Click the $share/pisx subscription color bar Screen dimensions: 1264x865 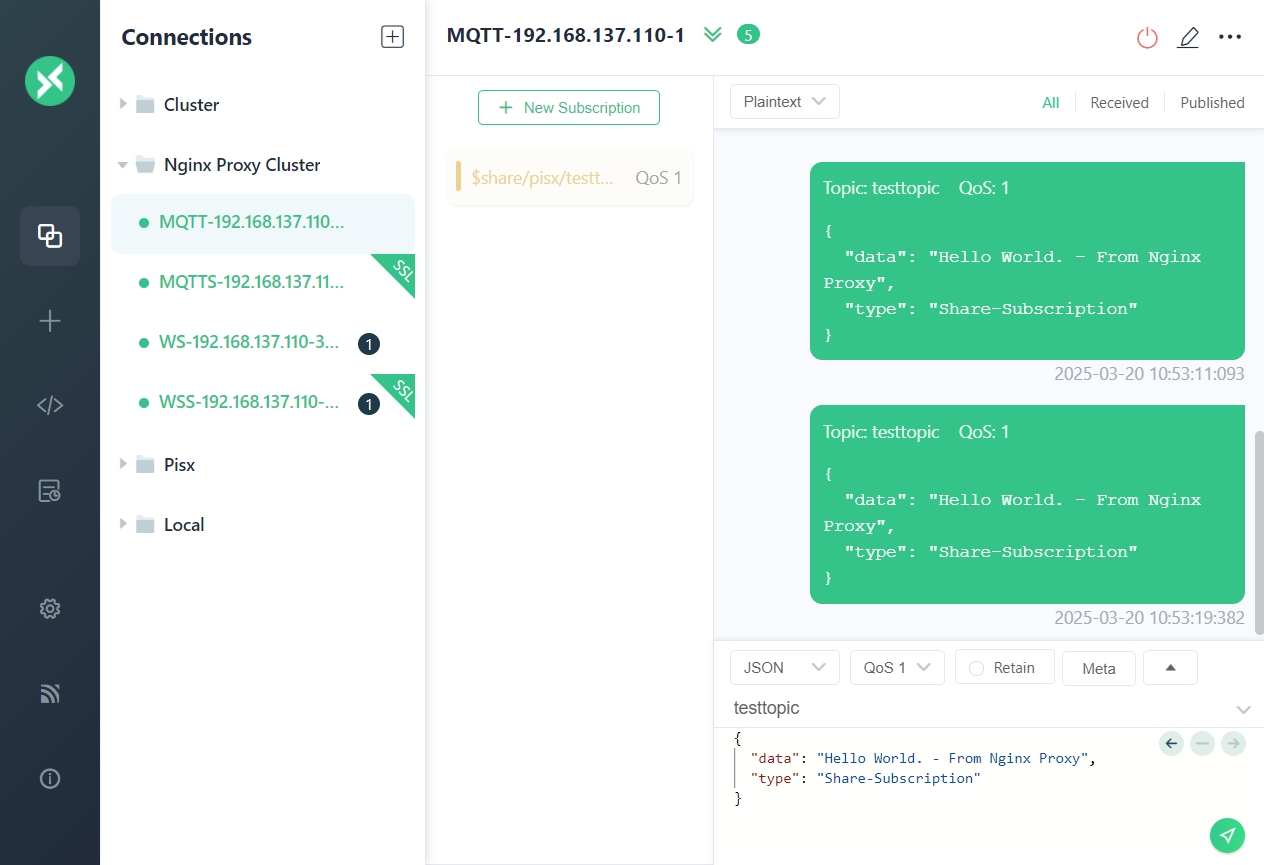[x=459, y=177]
